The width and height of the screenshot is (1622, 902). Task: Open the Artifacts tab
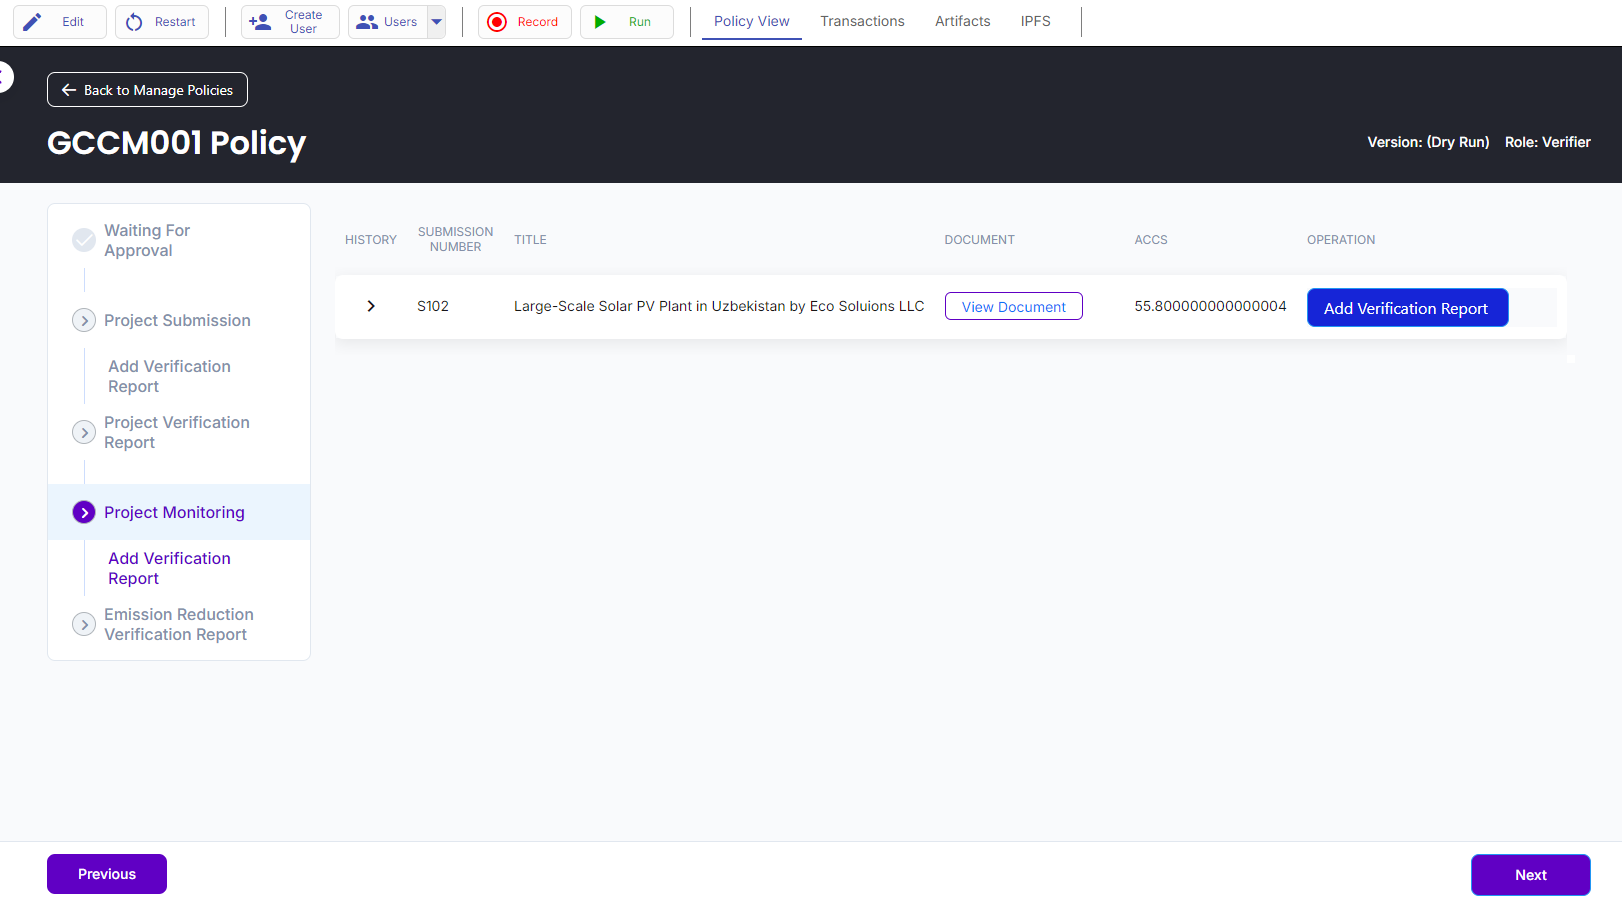[962, 21]
